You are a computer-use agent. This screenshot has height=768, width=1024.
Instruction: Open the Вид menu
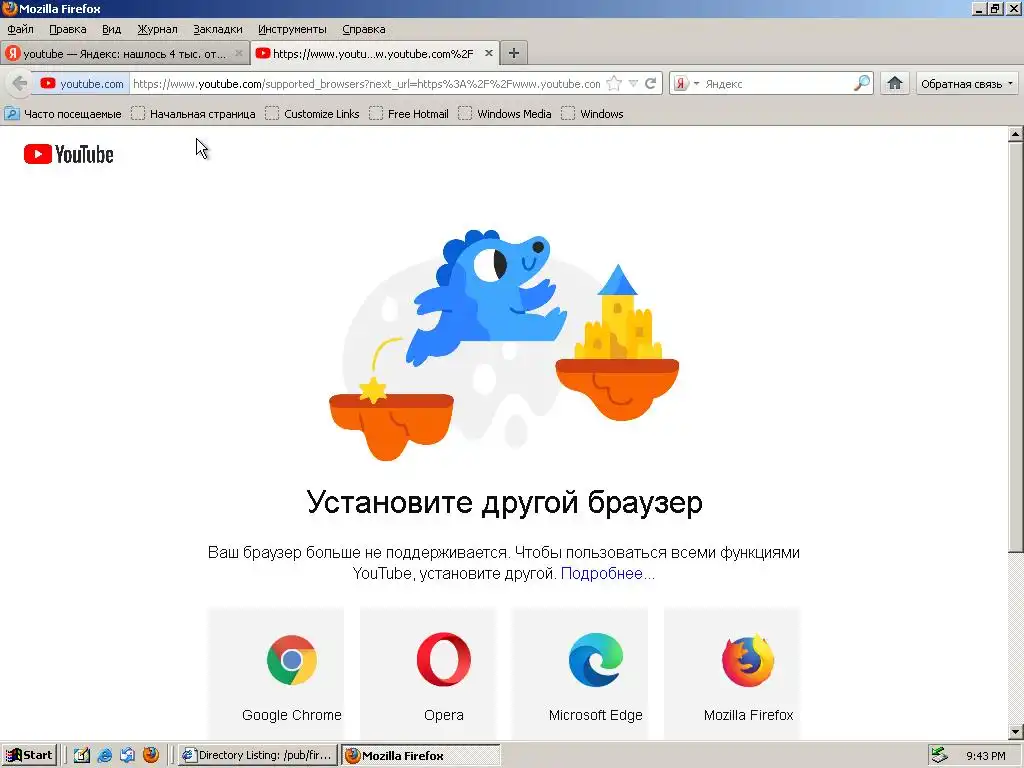[x=112, y=29]
